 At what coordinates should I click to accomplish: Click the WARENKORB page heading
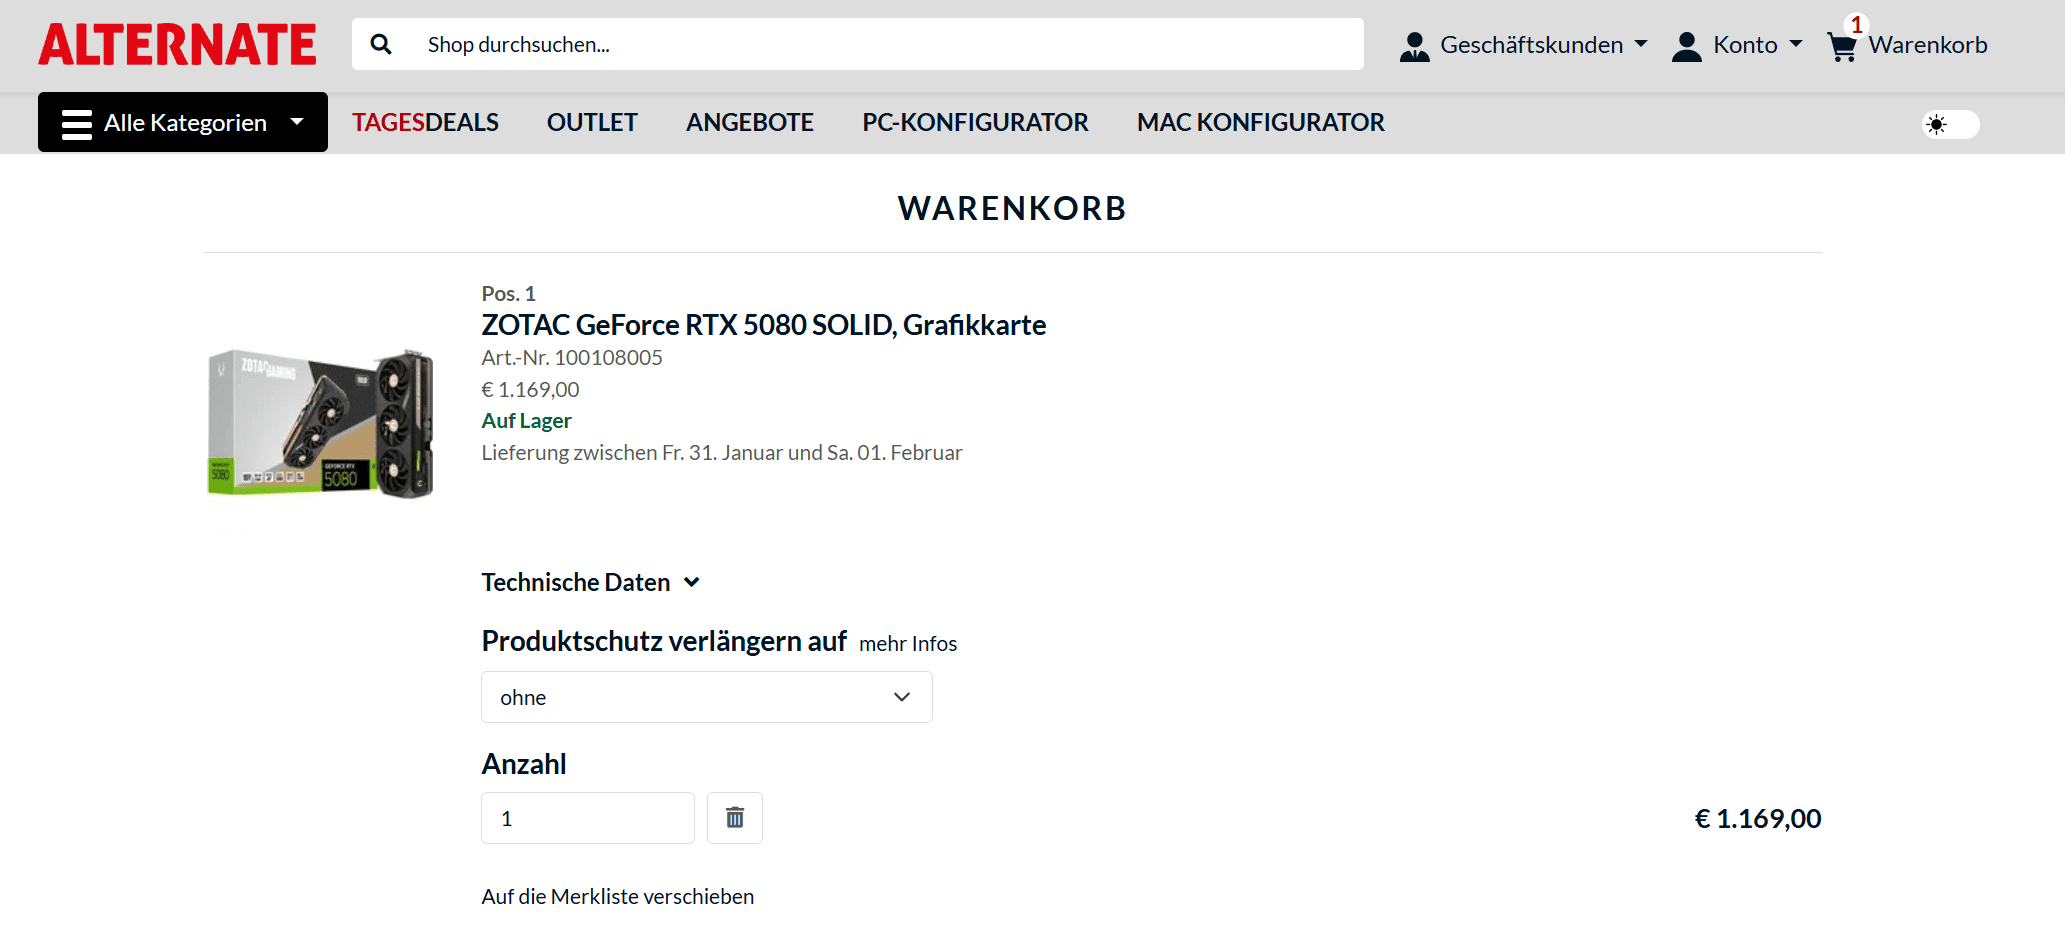(x=1012, y=208)
